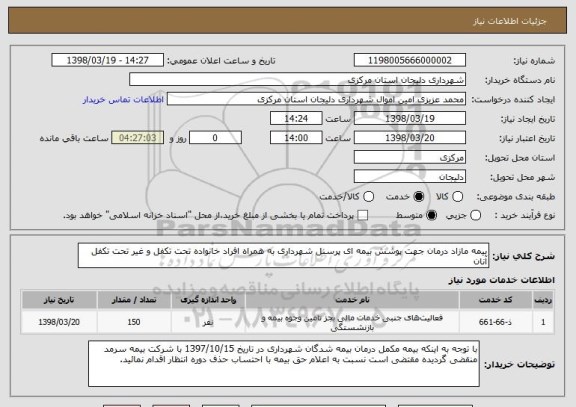This screenshot has height=407, width=576.
Task: Click the 14:24 creation time field
Action: [x=296, y=119]
